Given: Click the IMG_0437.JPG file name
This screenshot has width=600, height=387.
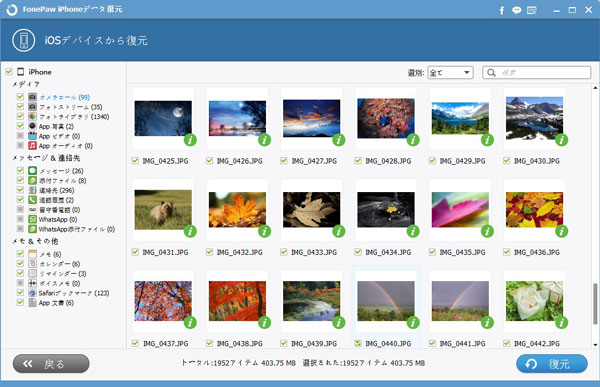Looking at the screenshot, I should pos(165,344).
